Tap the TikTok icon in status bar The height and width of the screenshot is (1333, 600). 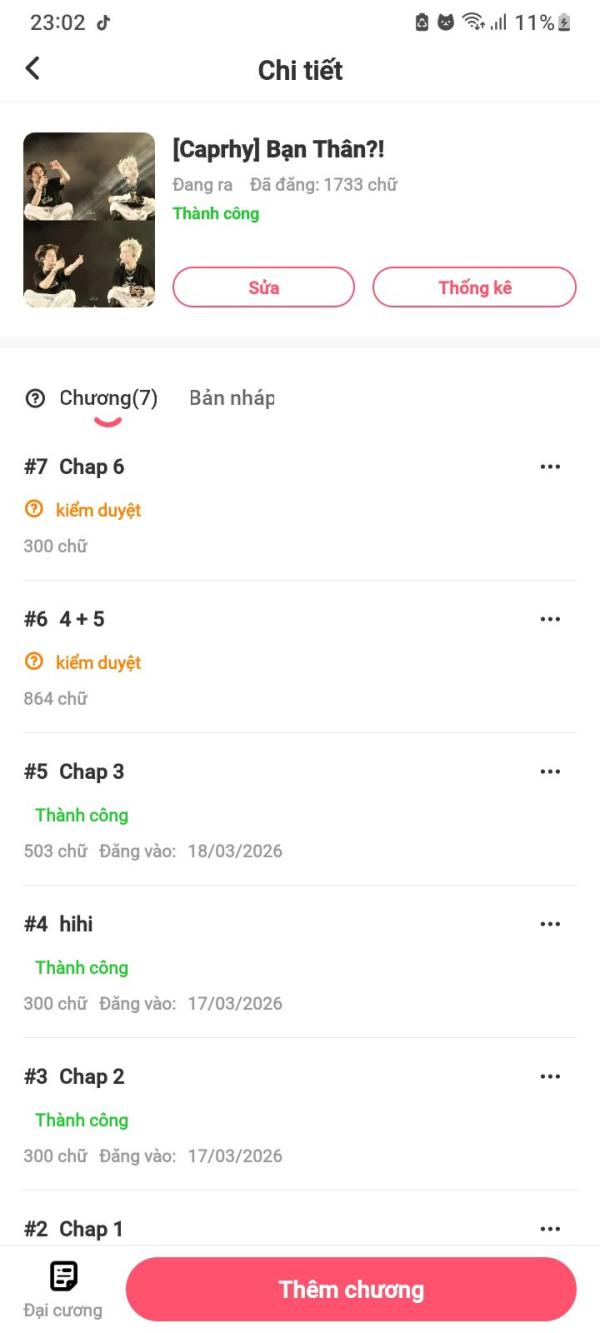pyautogui.click(x=103, y=23)
